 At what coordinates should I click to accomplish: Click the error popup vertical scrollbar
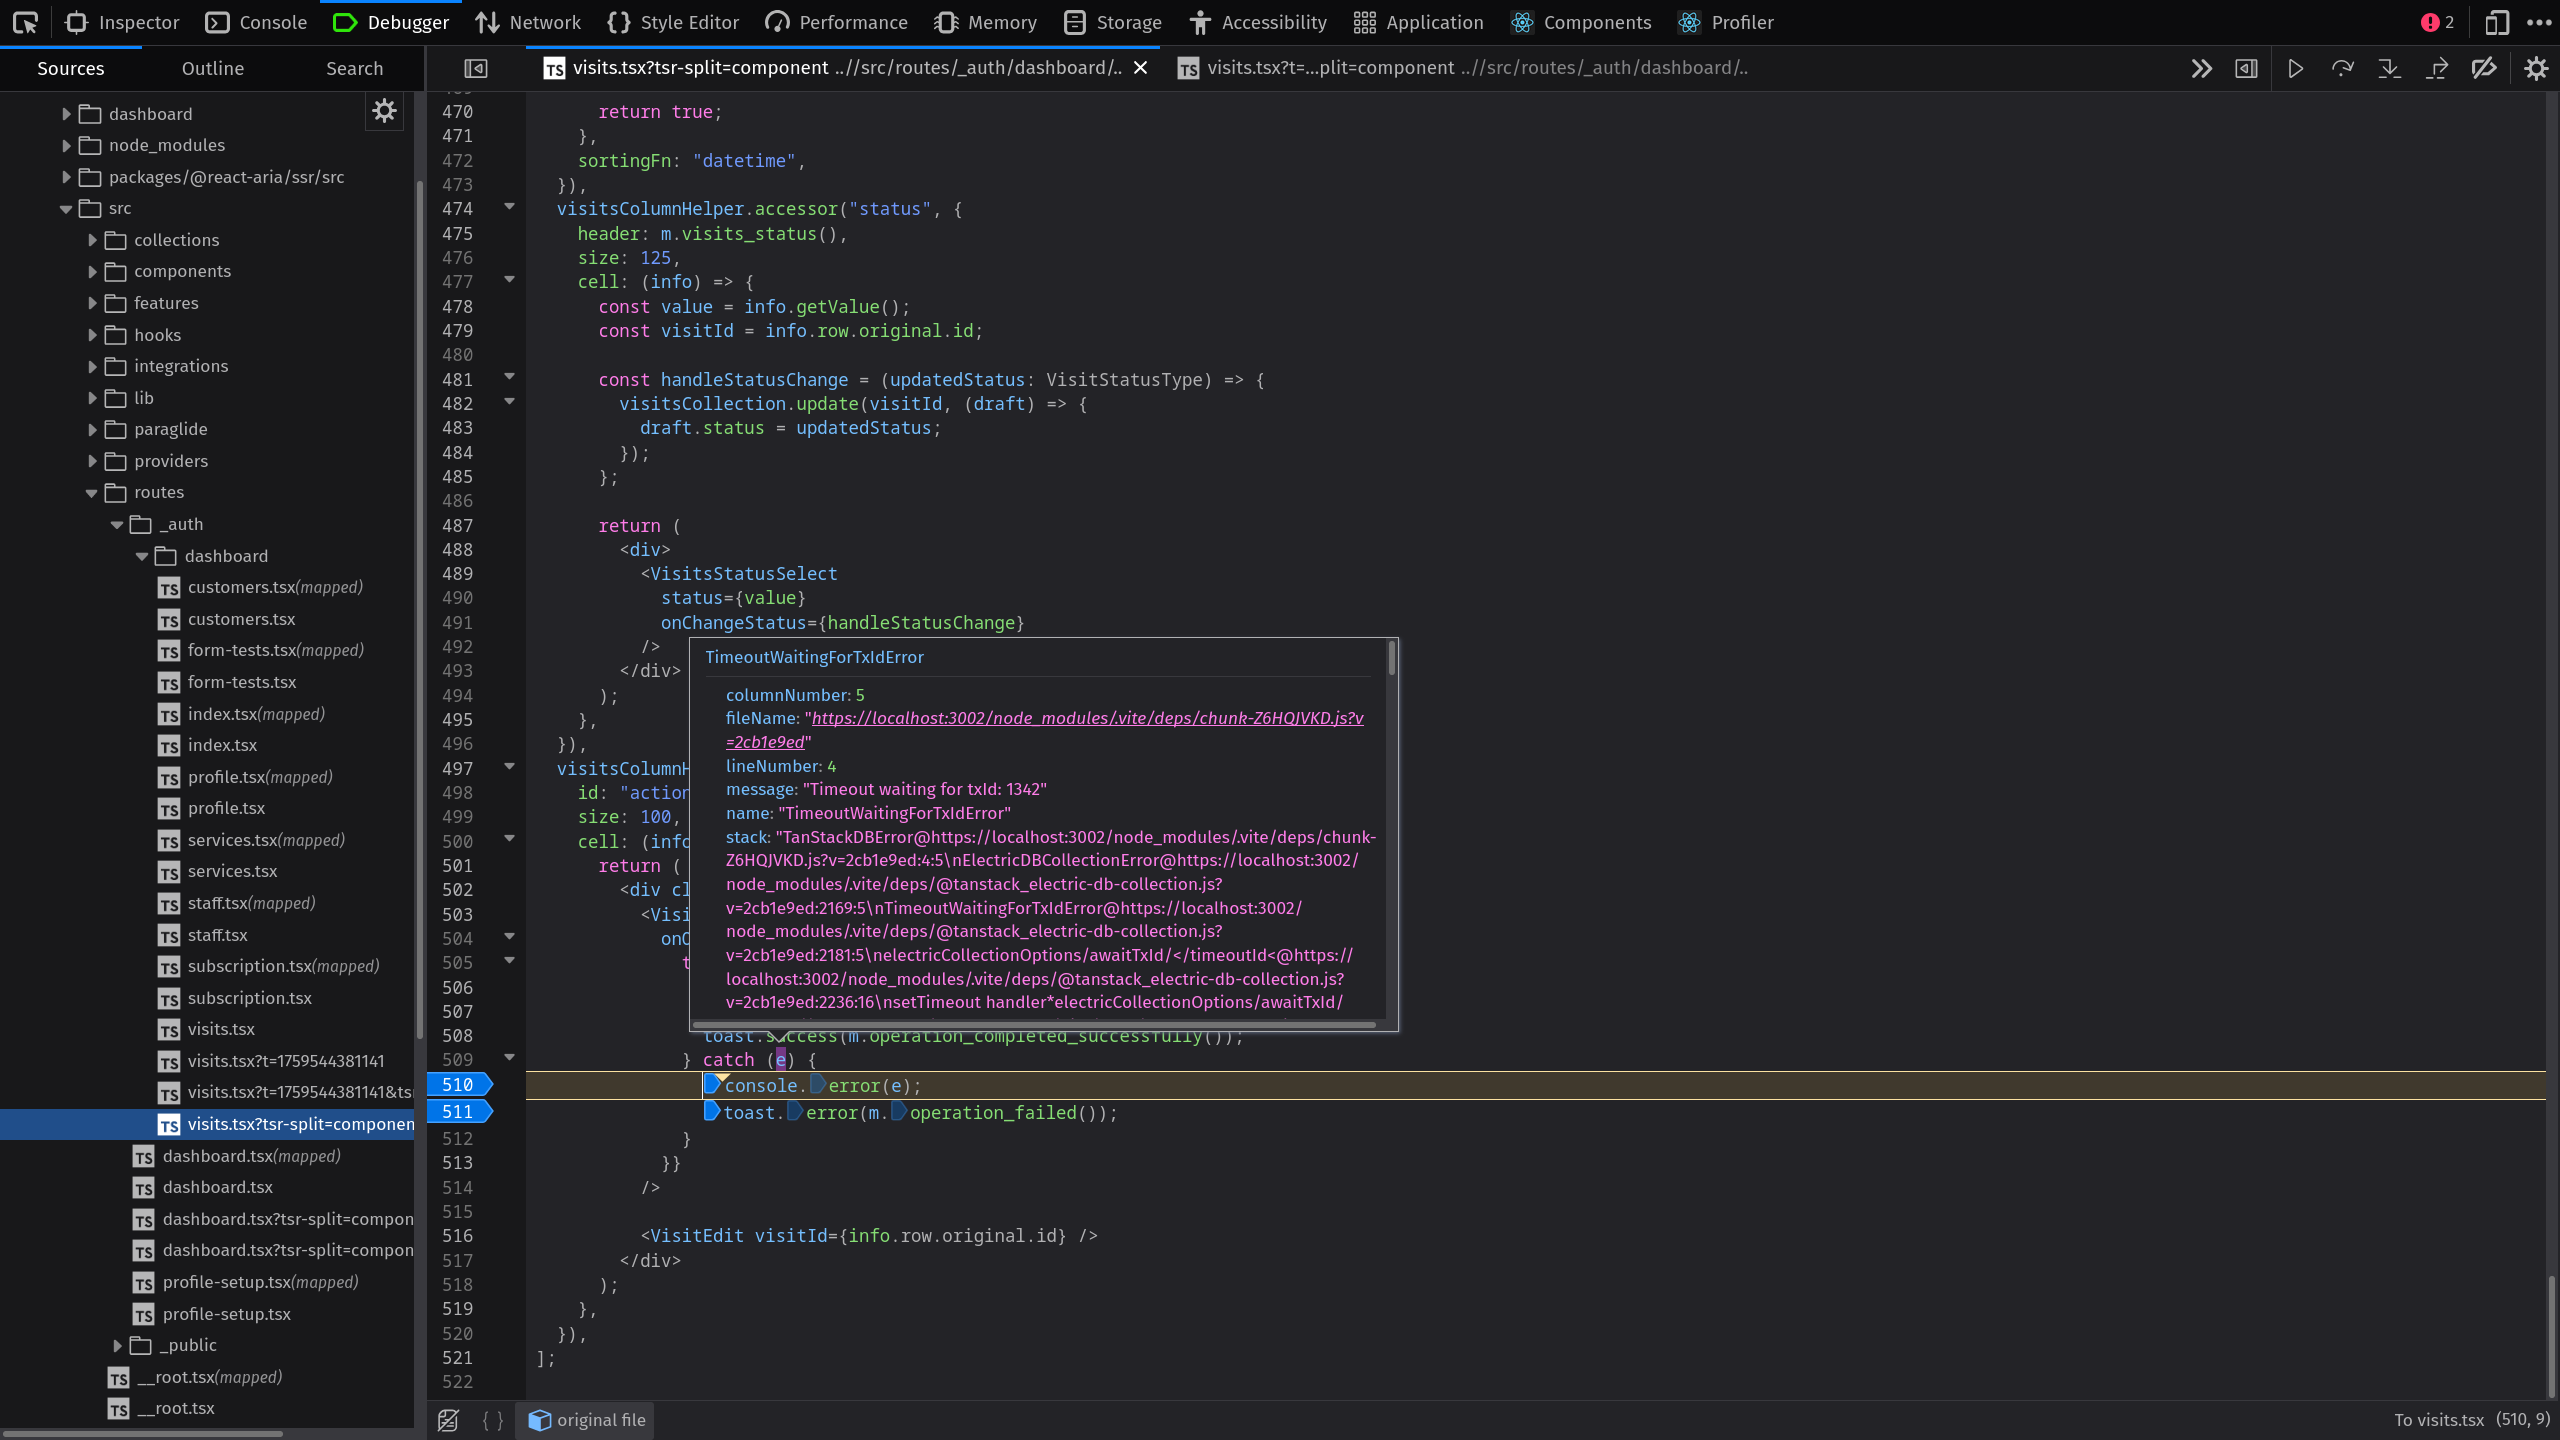pyautogui.click(x=1391, y=660)
